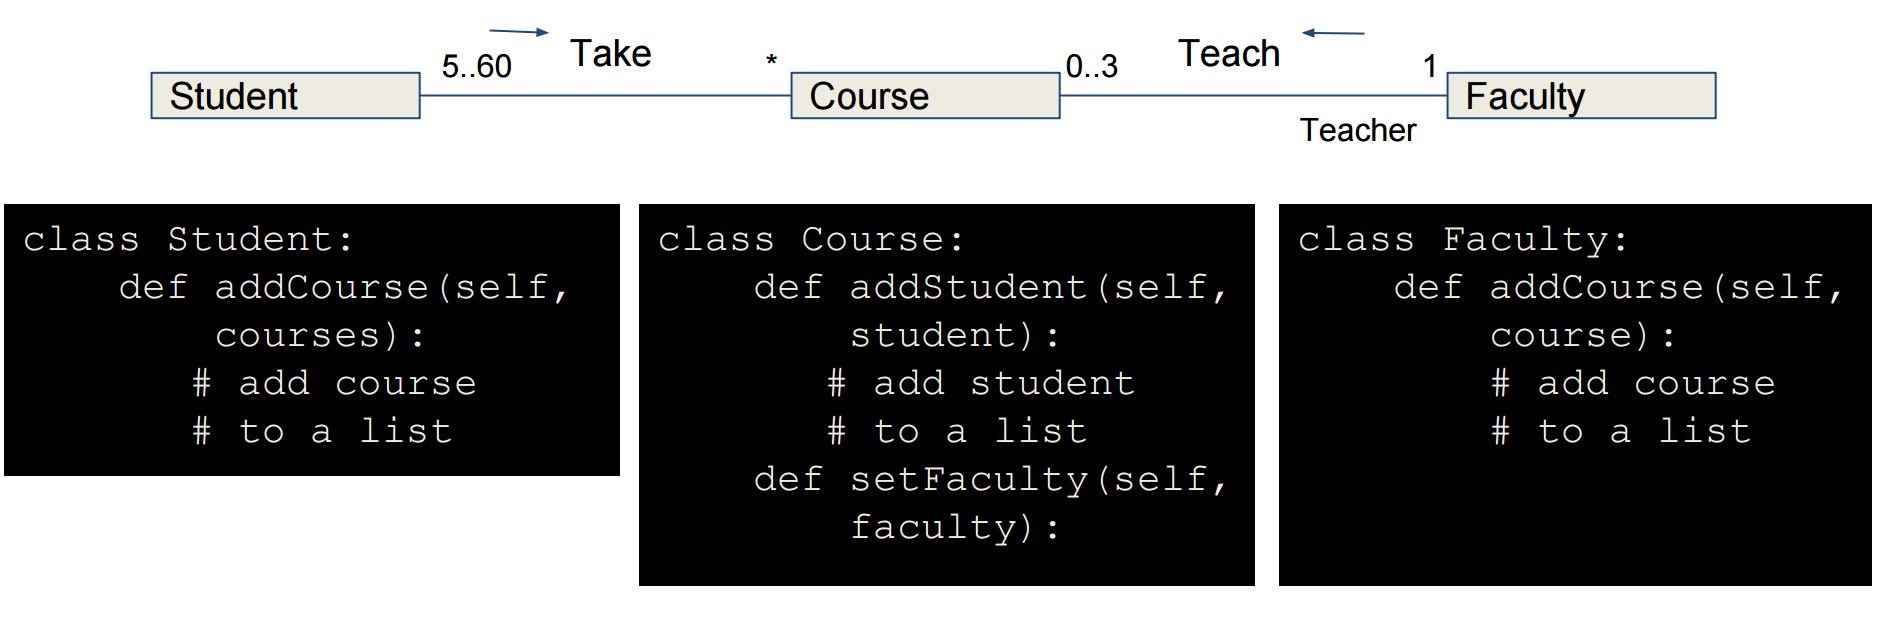Viewport: 1882px width, 618px height.
Task: Click the class Faculty code header
Action: [1463, 240]
